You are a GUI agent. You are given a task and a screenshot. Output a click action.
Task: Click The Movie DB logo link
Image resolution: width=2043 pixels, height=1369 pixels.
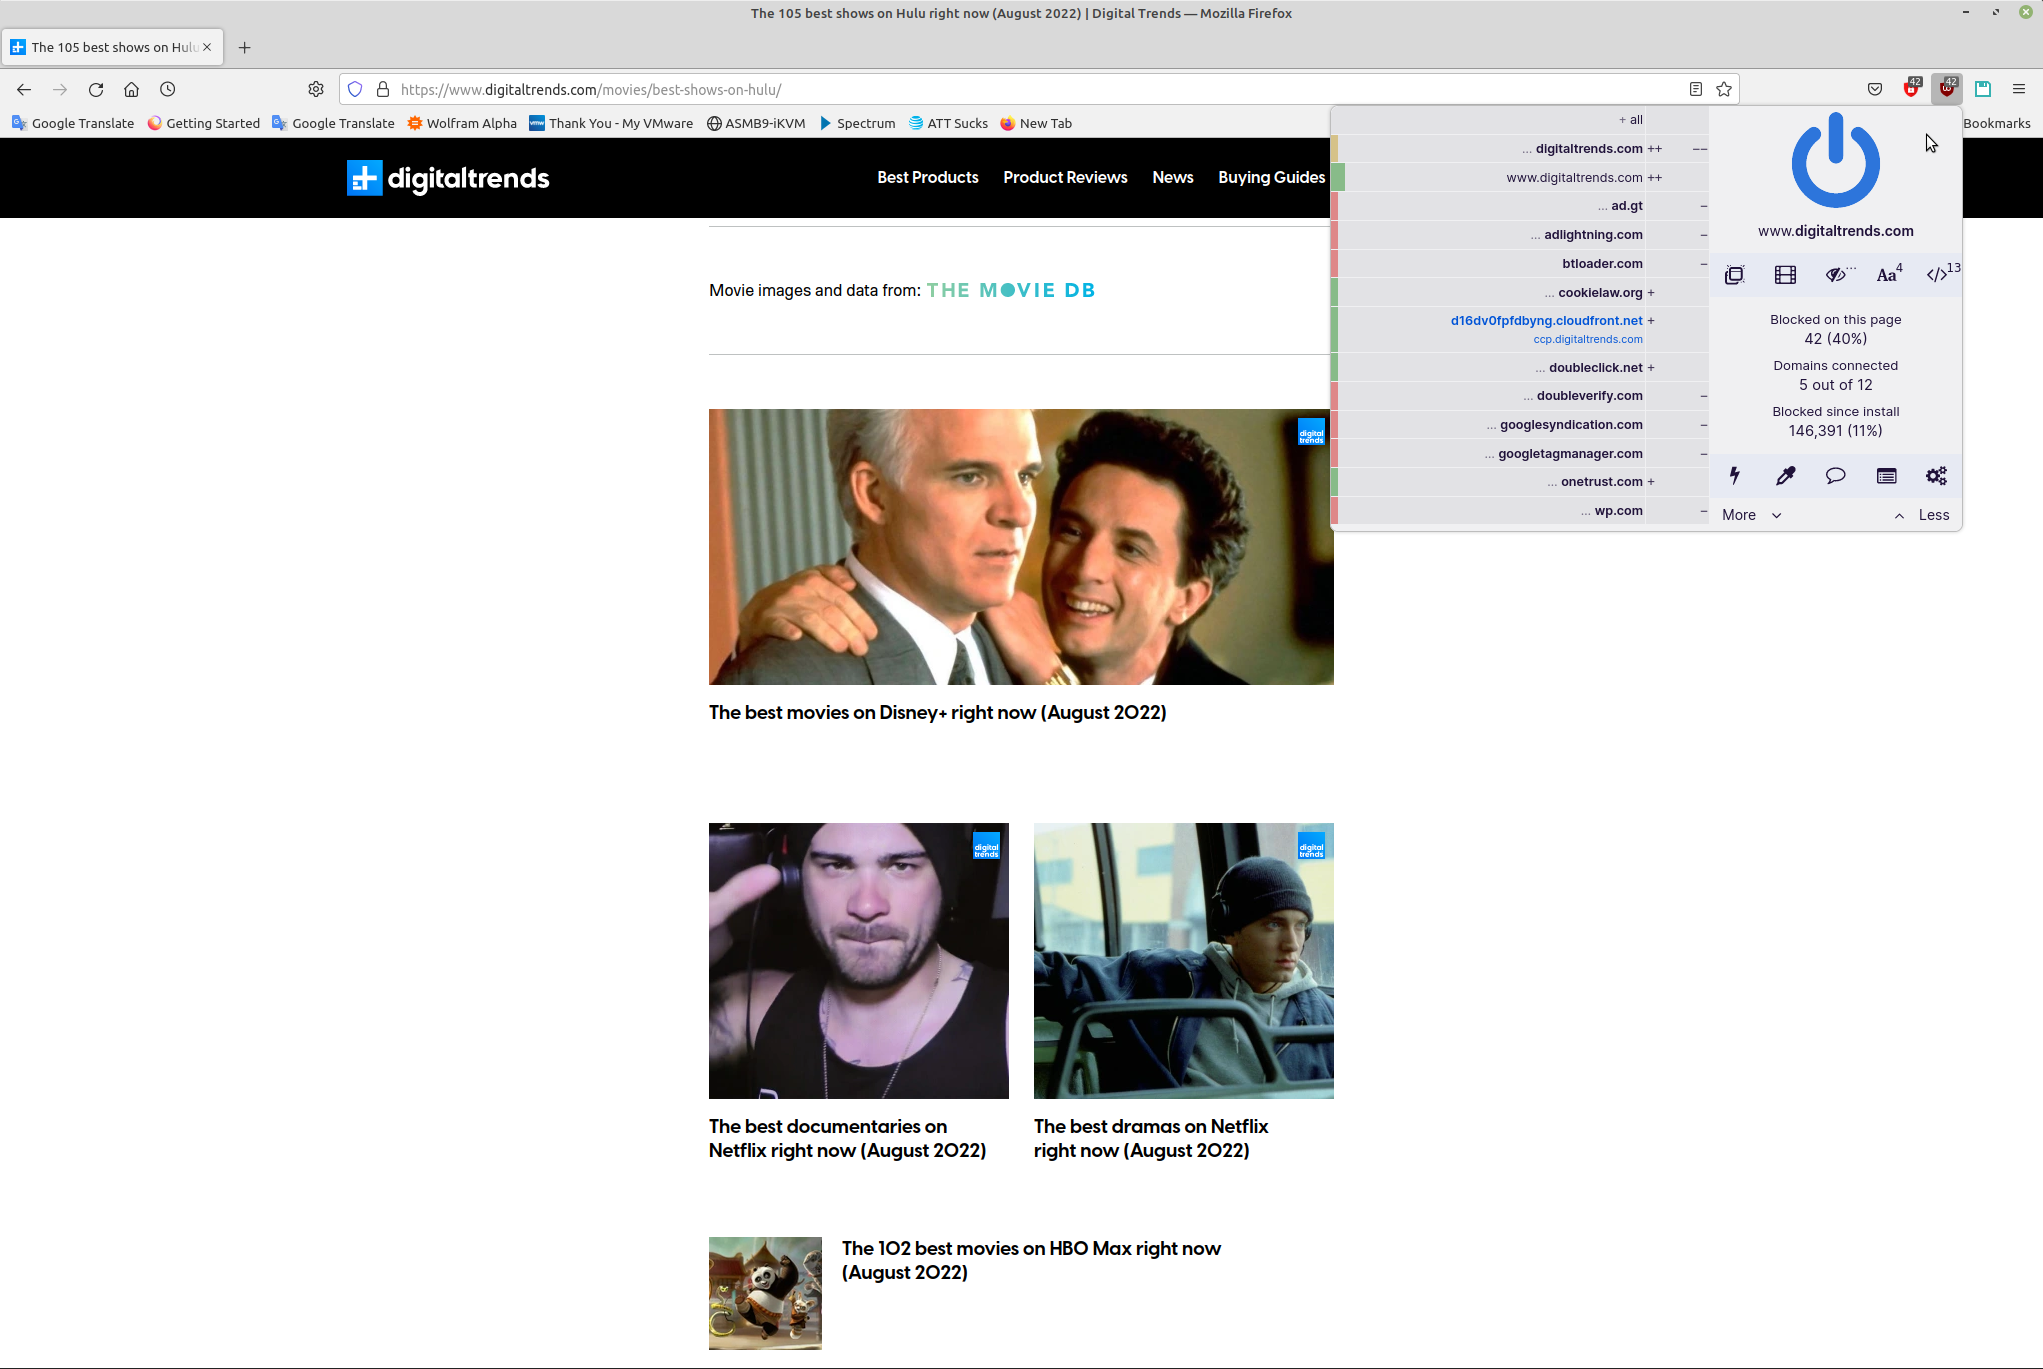coord(1010,290)
